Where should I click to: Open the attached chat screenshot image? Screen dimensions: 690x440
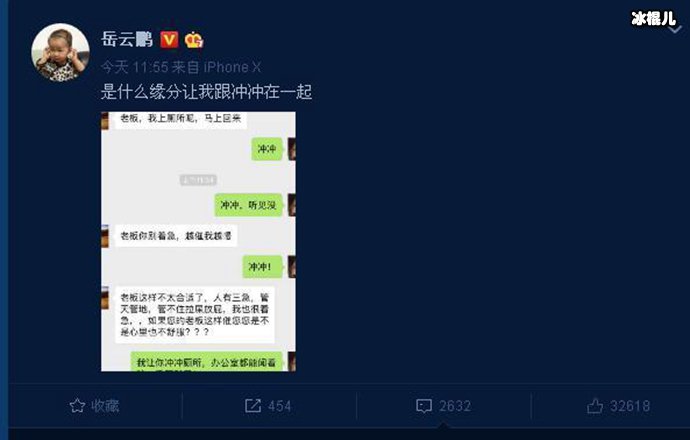point(198,242)
